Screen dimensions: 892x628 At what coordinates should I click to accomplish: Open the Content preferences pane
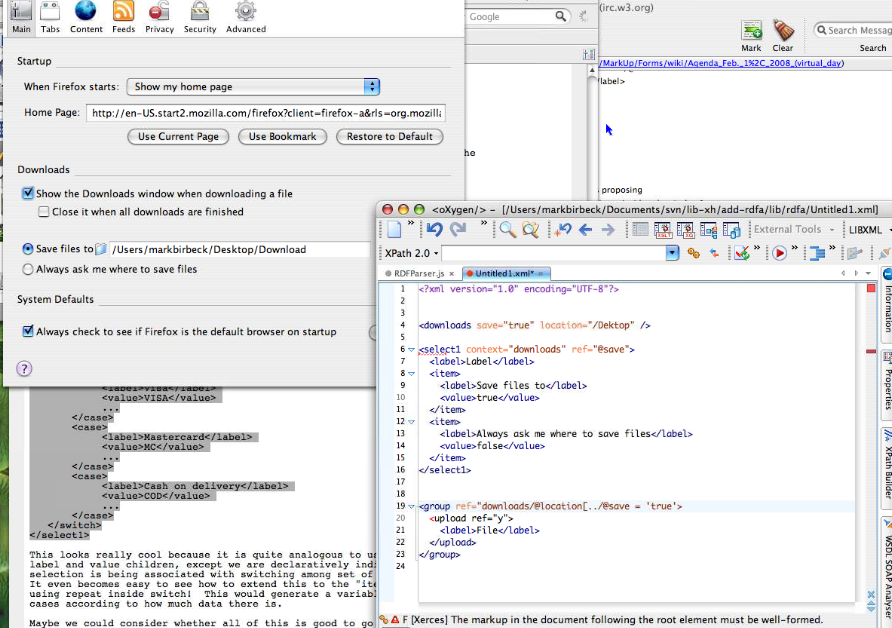pos(86,17)
